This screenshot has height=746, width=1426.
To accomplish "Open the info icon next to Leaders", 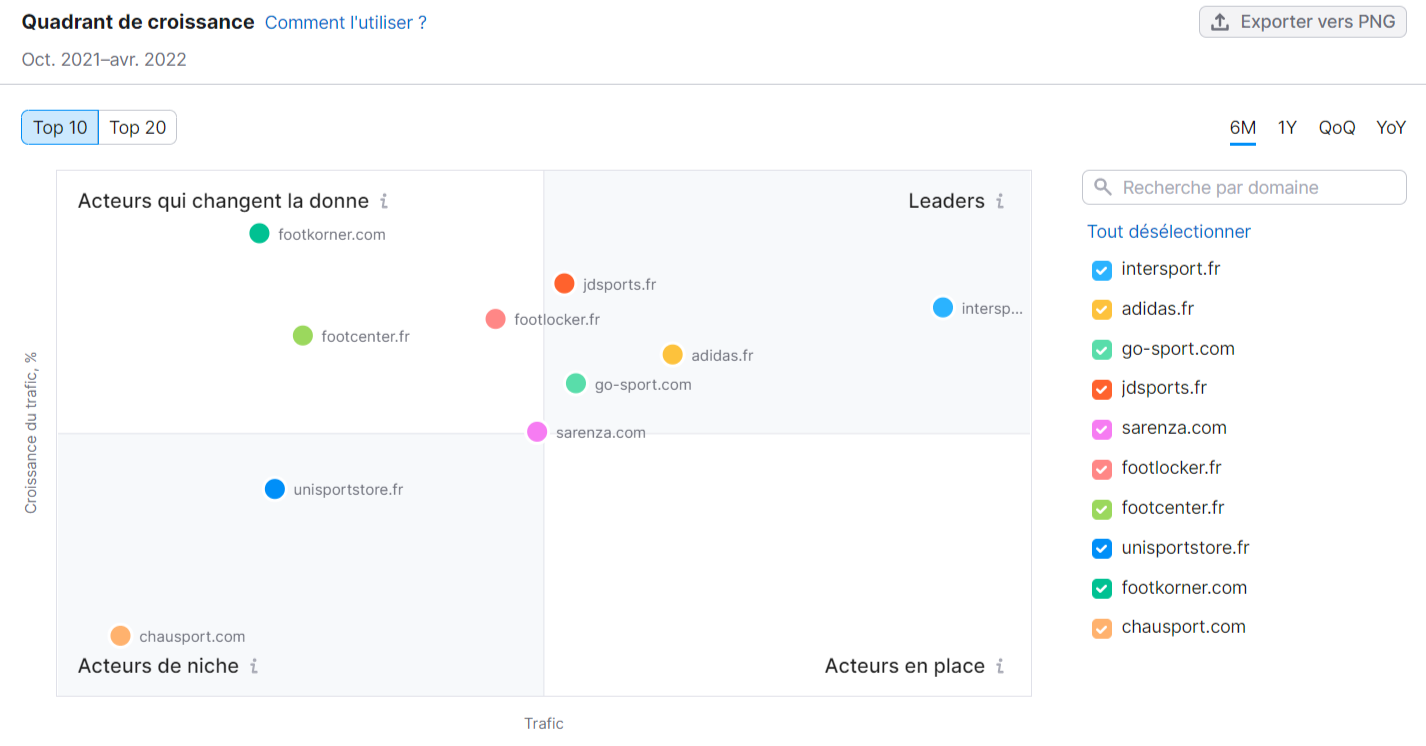I will pyautogui.click(x=999, y=200).
